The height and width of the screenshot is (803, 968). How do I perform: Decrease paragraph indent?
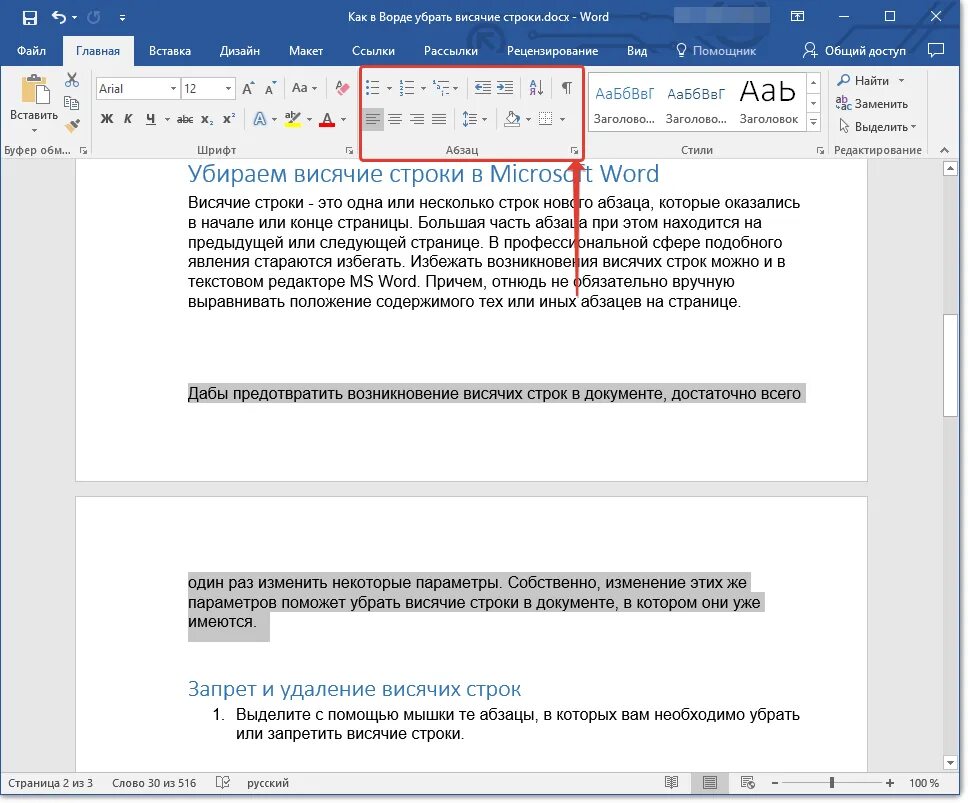(482, 88)
